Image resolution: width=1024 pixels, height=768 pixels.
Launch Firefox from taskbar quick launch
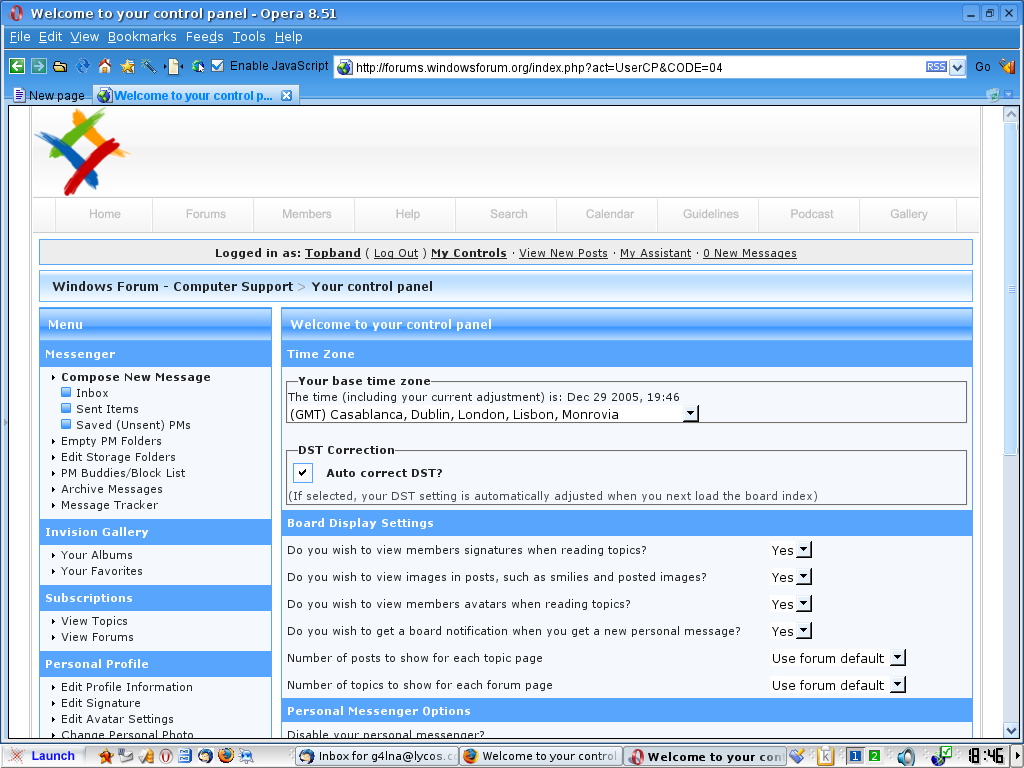[x=225, y=756]
